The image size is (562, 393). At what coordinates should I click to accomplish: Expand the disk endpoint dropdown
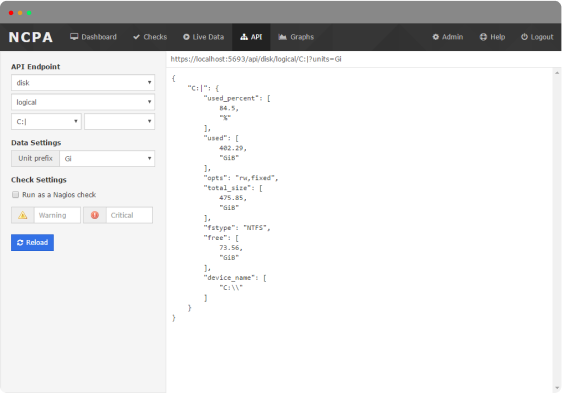click(83, 83)
